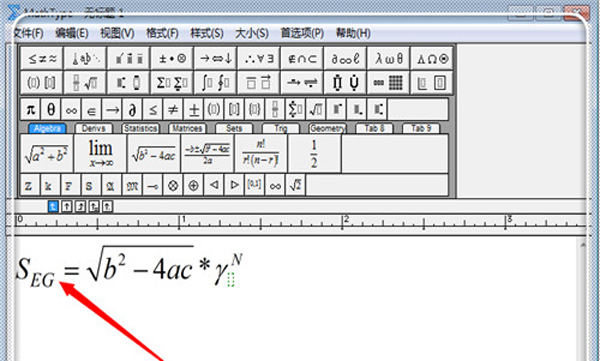Insert the pi symbol
Image resolution: width=600 pixels, height=361 pixels.
click(30, 110)
